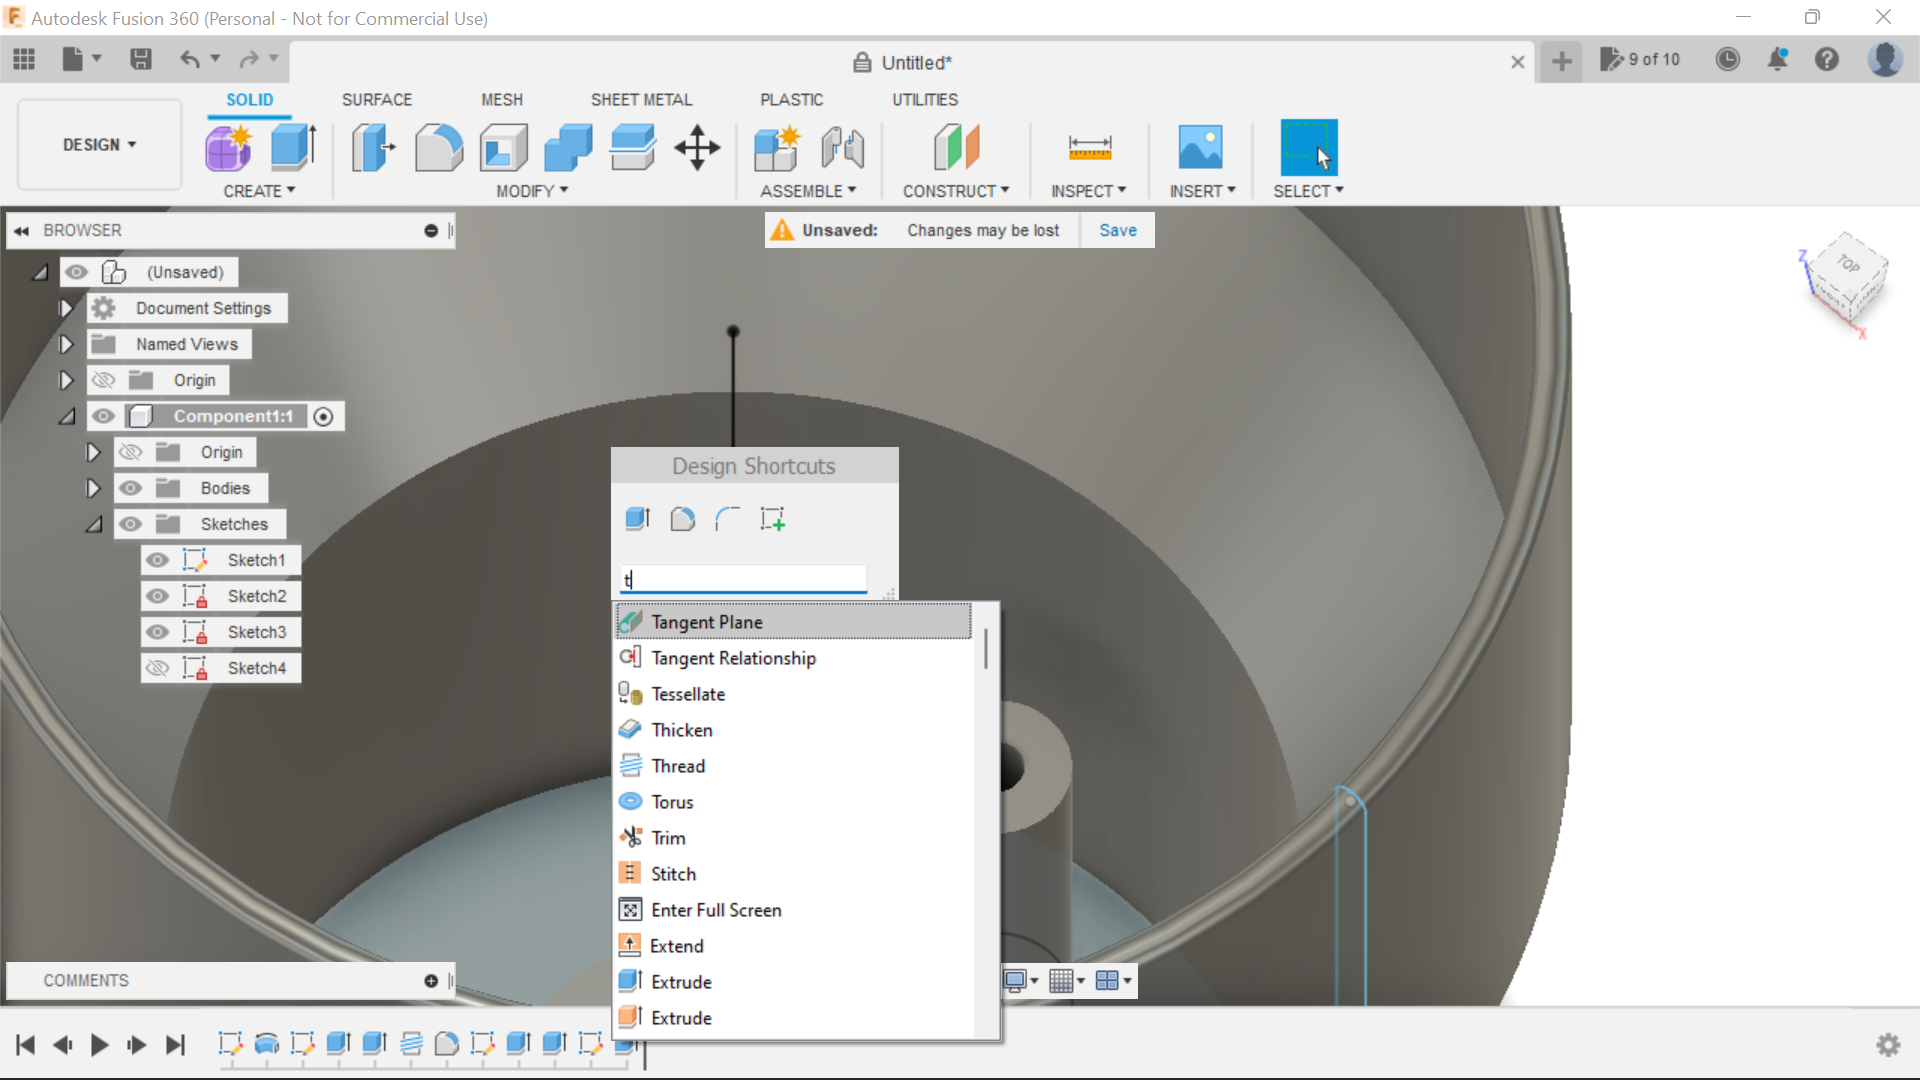Collapse the Sketches folder
The width and height of the screenshot is (1920, 1080).
[x=94, y=524]
